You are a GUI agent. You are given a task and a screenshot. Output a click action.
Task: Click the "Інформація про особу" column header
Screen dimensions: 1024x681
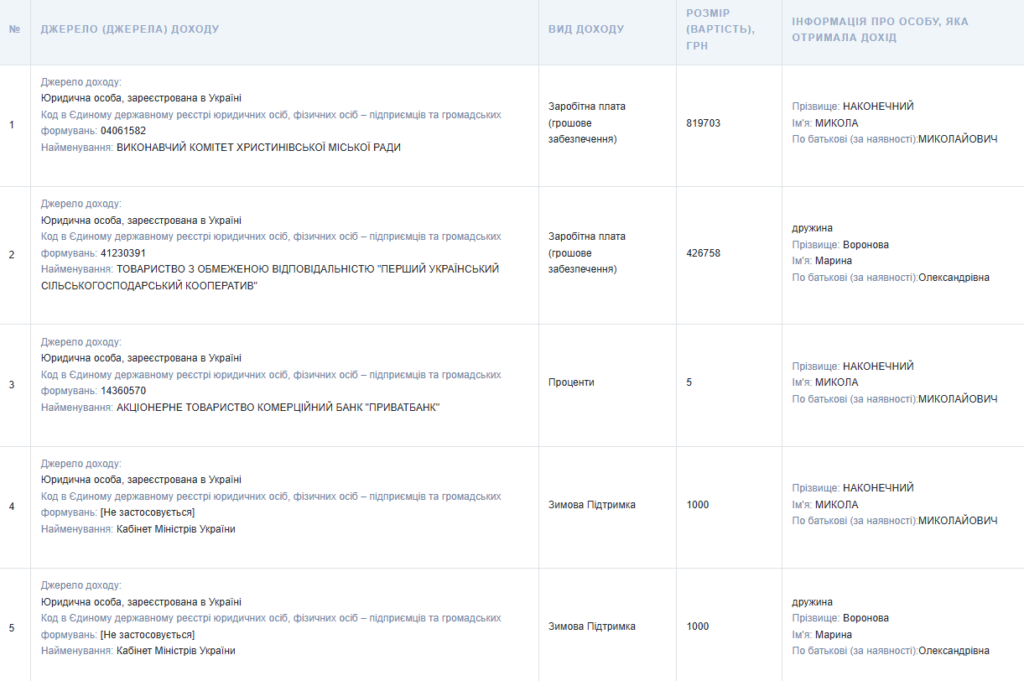pos(879,29)
